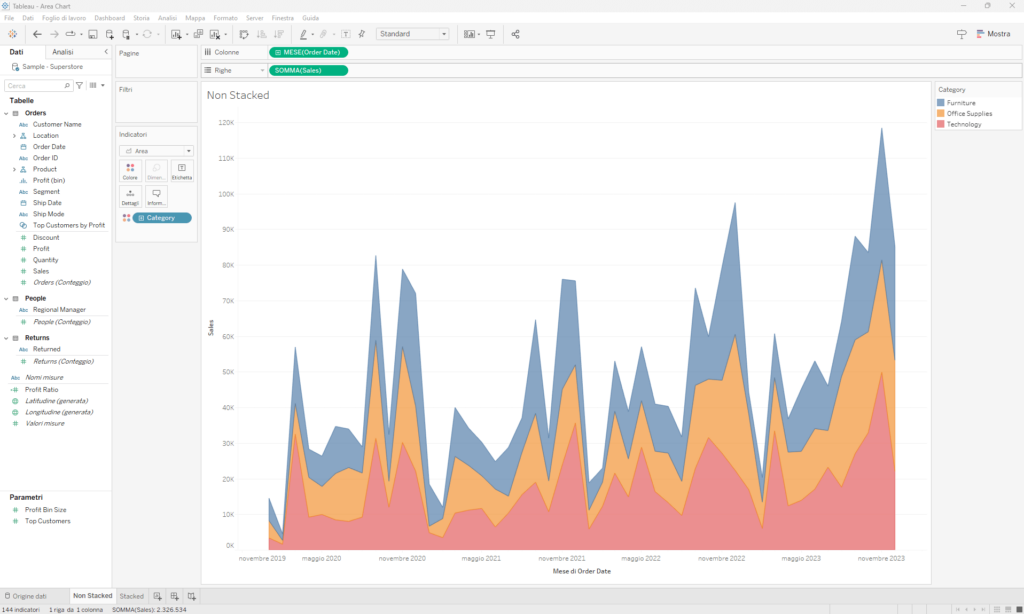Click the Colore card in Indicatori
Viewport: 1024px width, 614px height.
(130, 171)
